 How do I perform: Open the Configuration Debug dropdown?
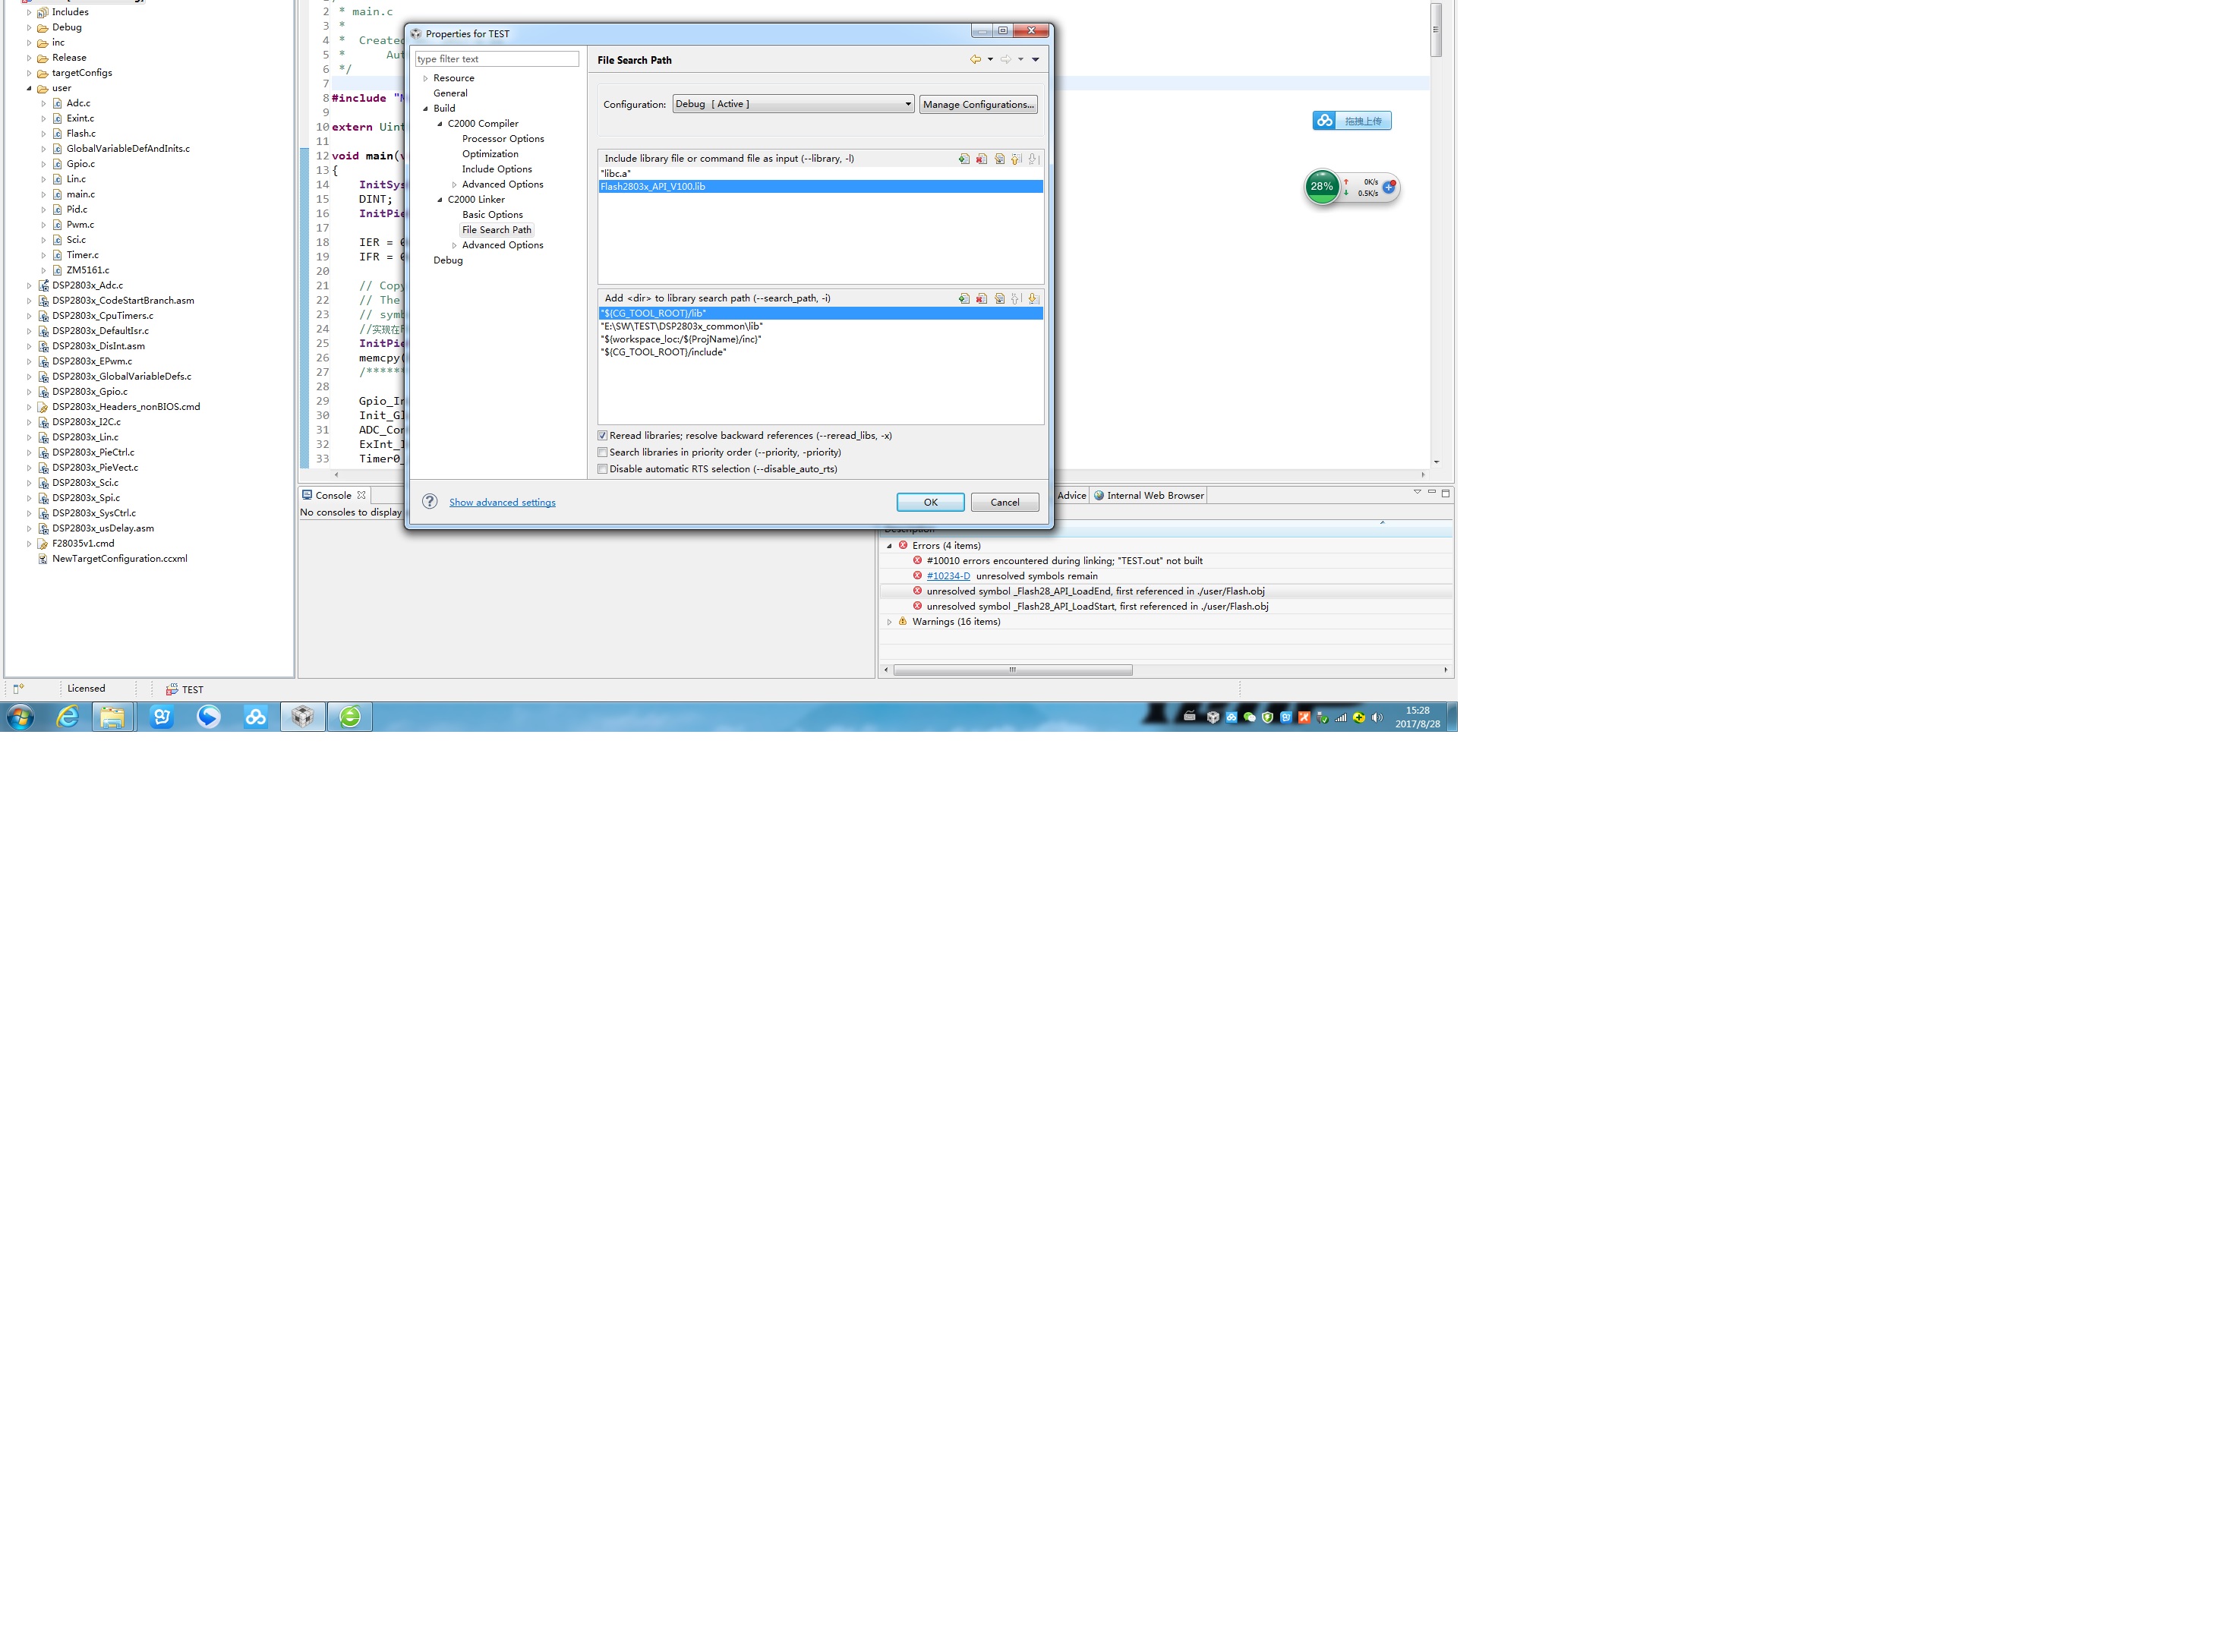click(x=907, y=104)
